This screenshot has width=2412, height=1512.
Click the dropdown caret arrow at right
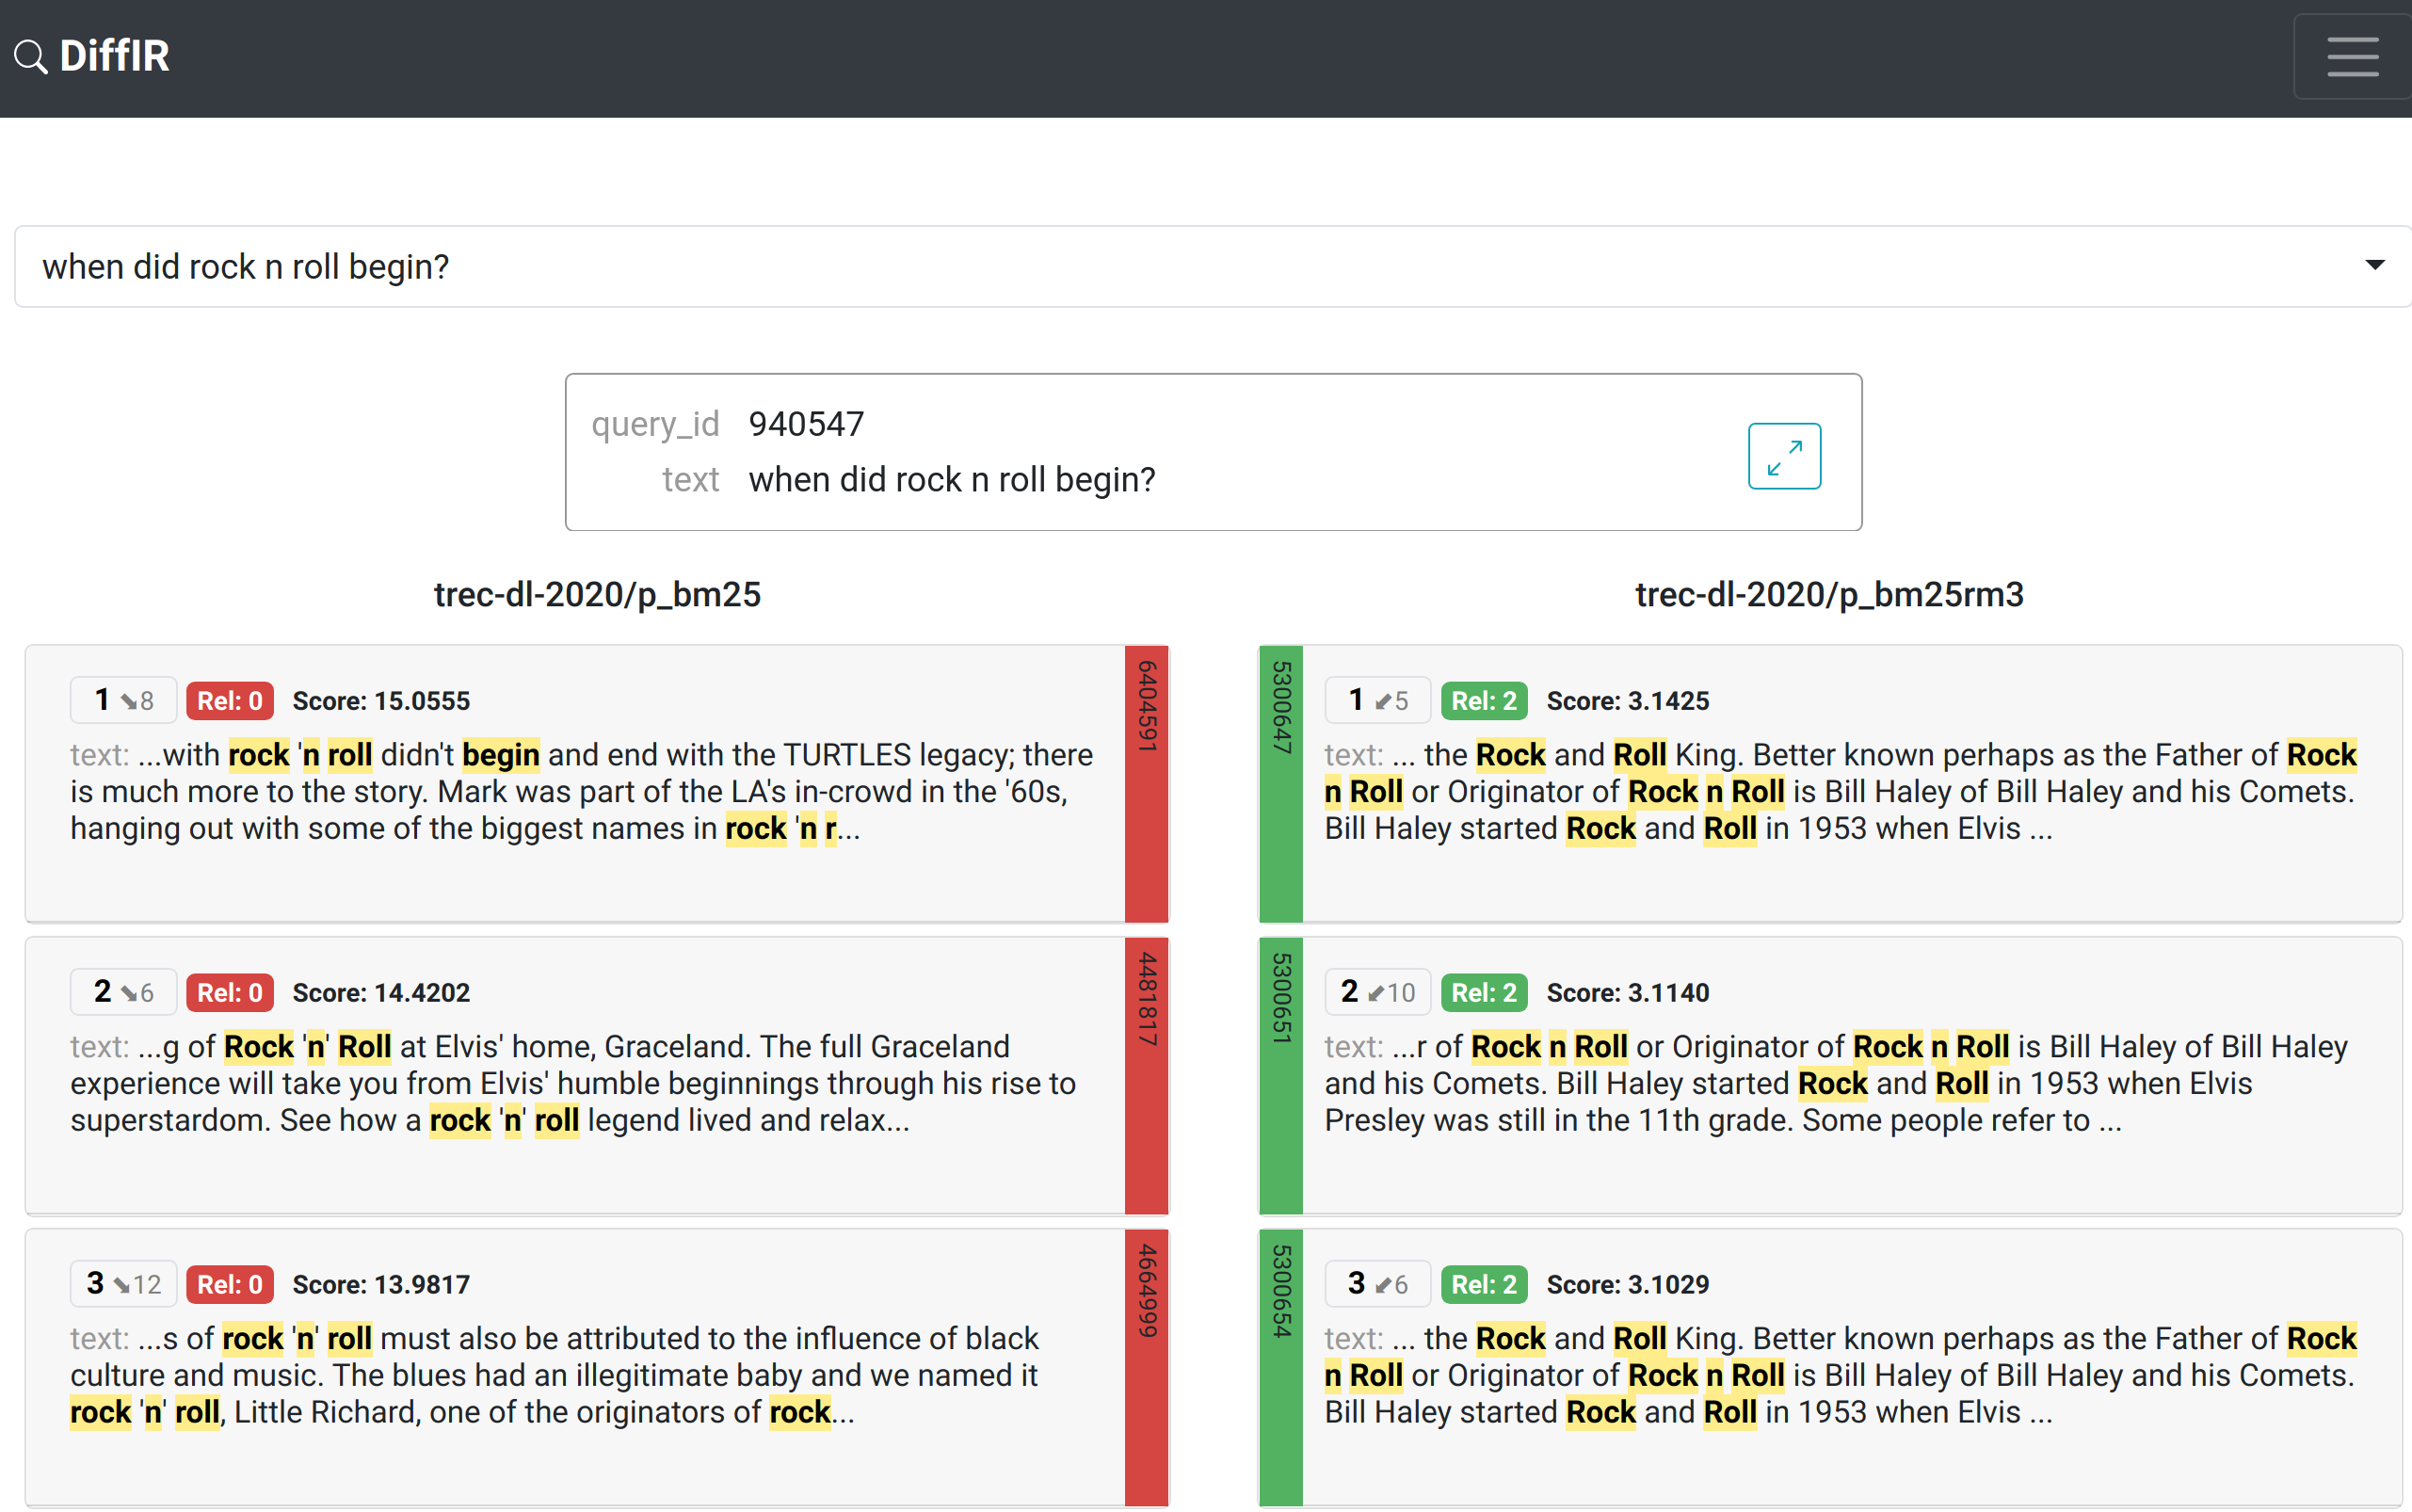(x=2374, y=265)
